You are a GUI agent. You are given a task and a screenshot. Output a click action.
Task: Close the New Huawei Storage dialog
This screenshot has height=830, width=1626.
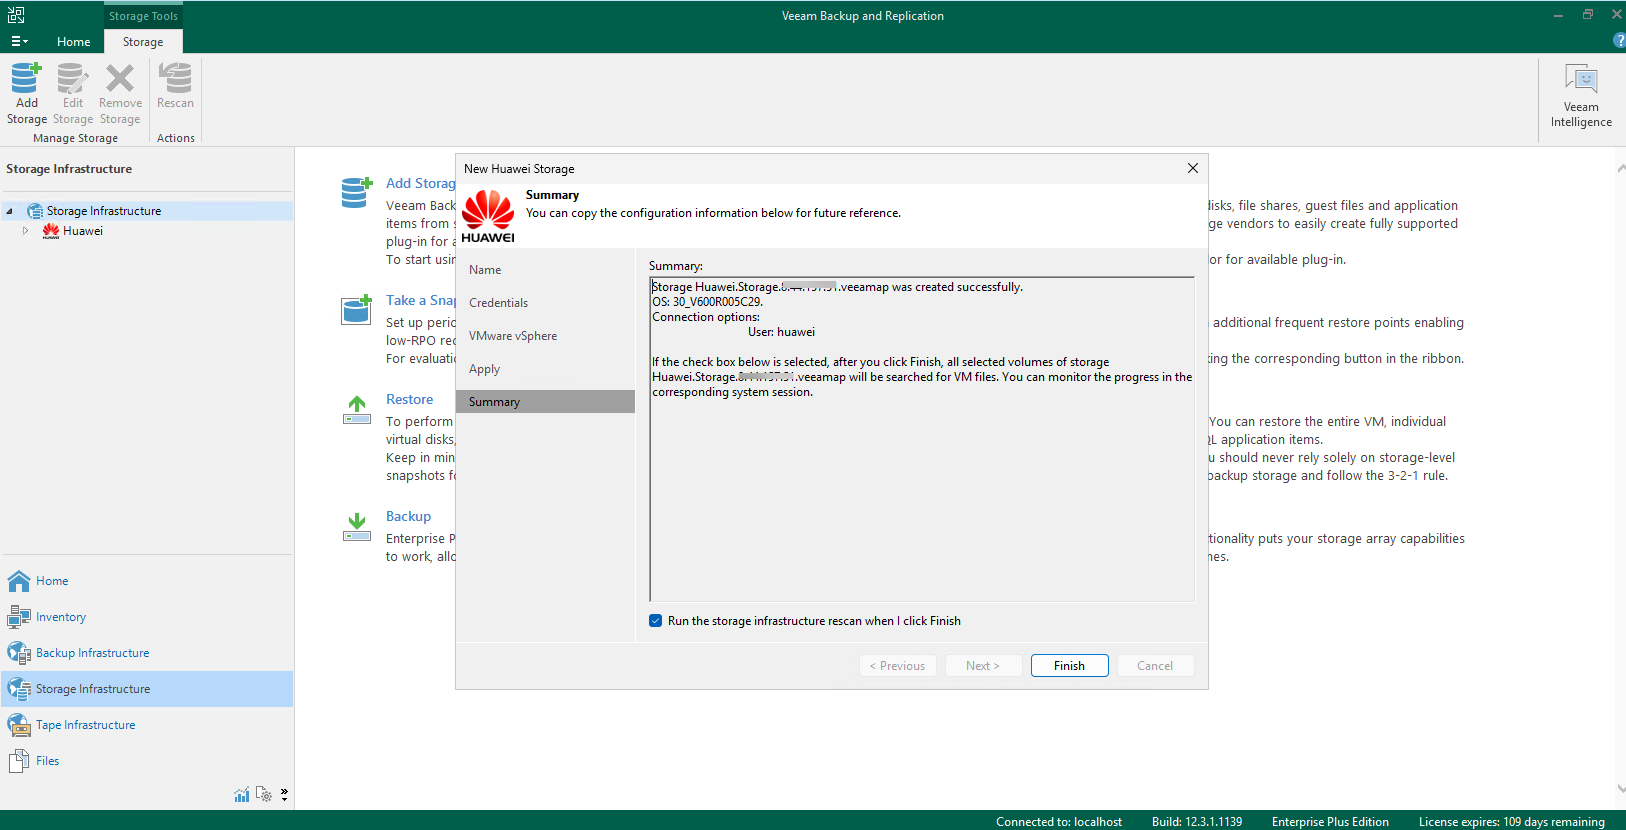click(x=1193, y=168)
